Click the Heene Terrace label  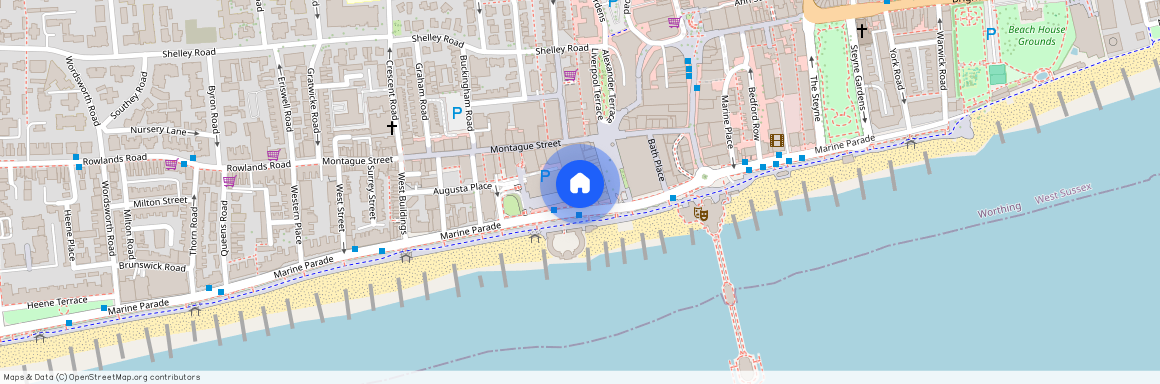[57, 304]
